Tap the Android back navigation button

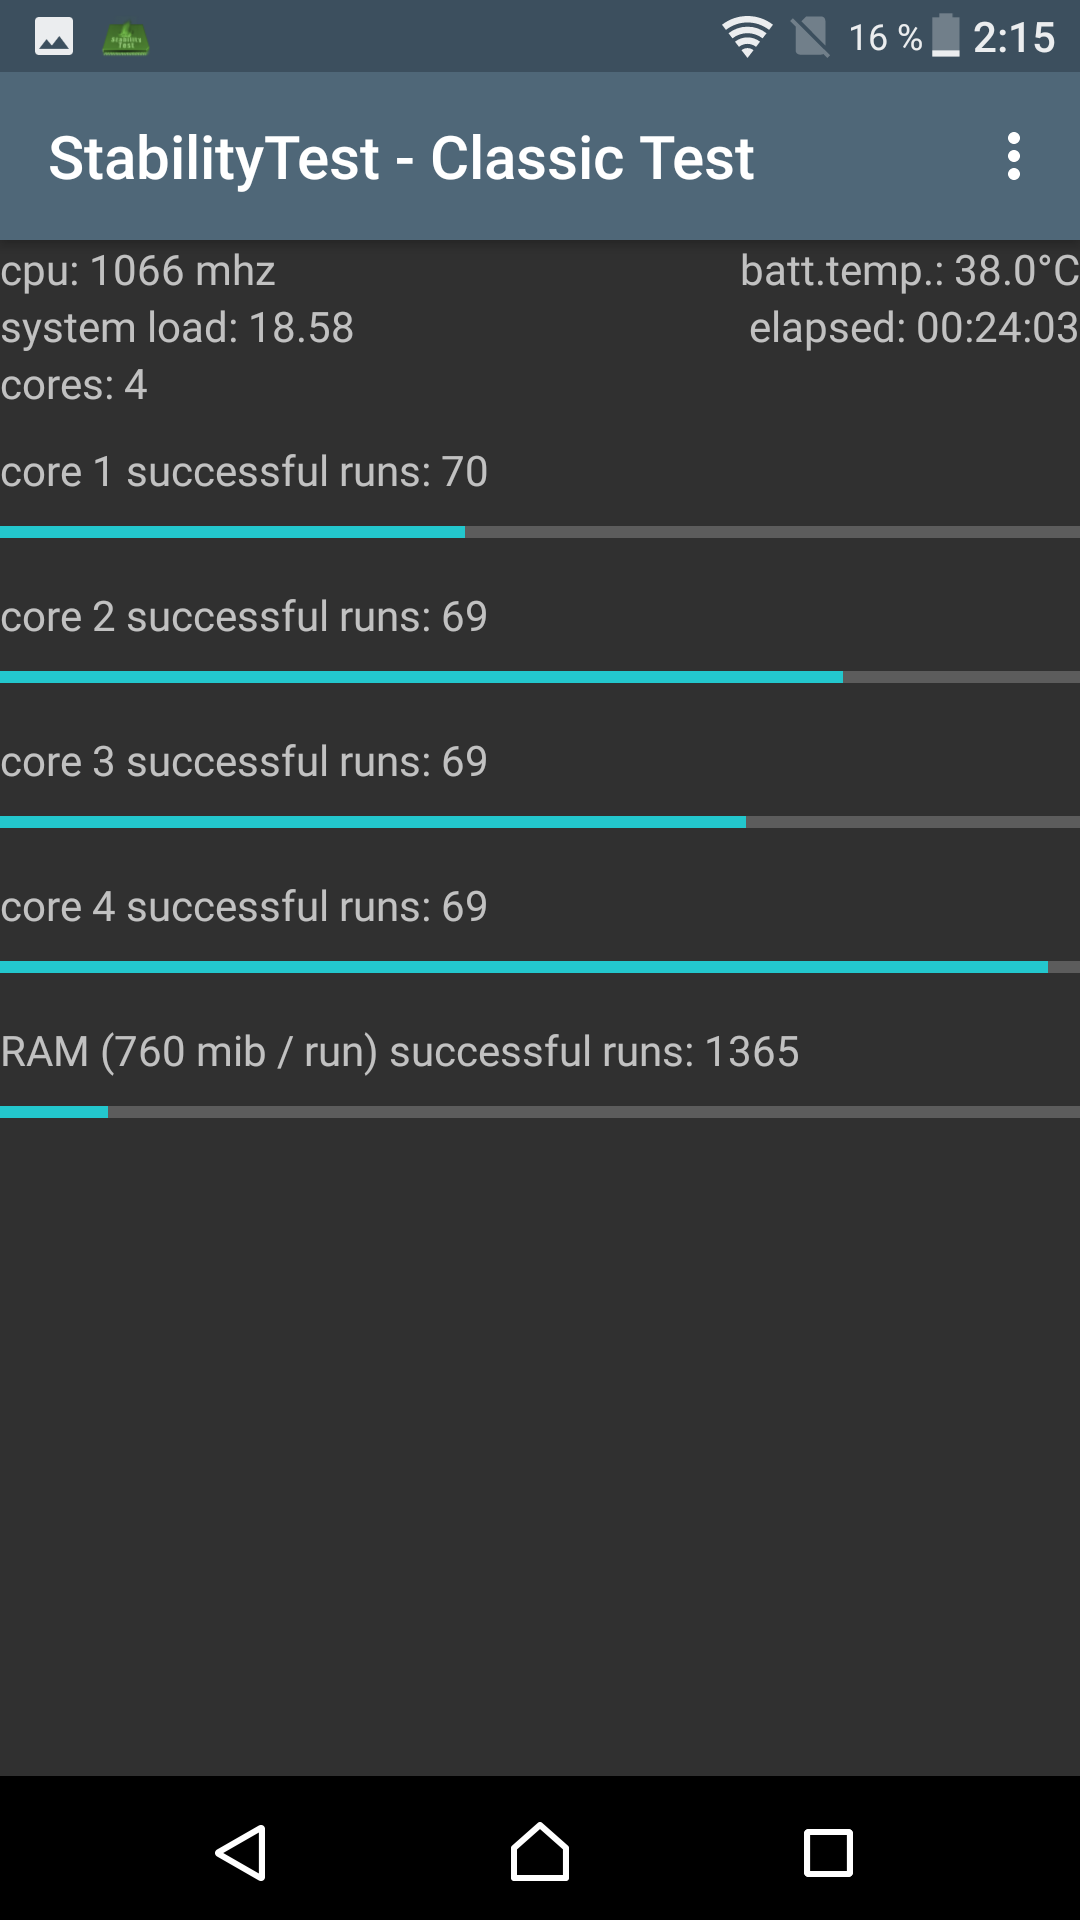tap(241, 1853)
